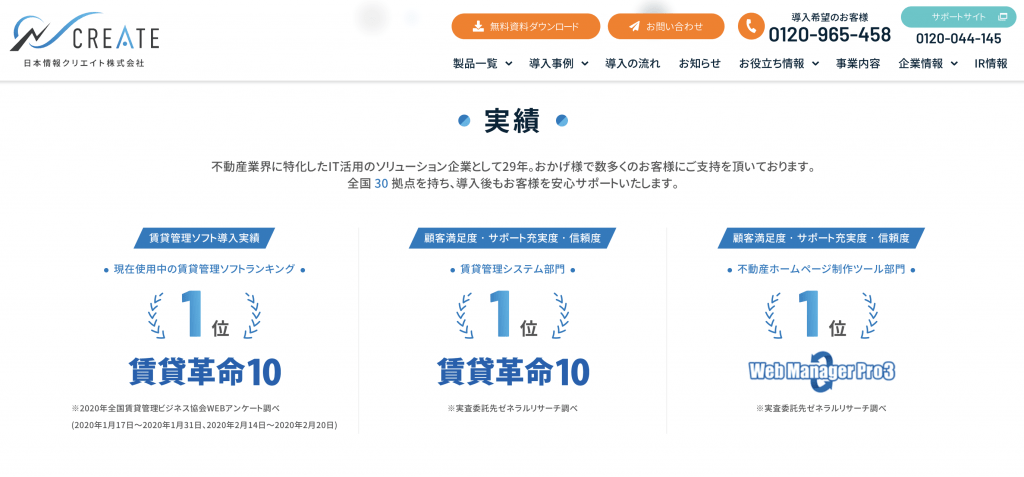
Task: Click the 不動産ホームページ制作ツール部門 subtitle
Action: pos(821,269)
